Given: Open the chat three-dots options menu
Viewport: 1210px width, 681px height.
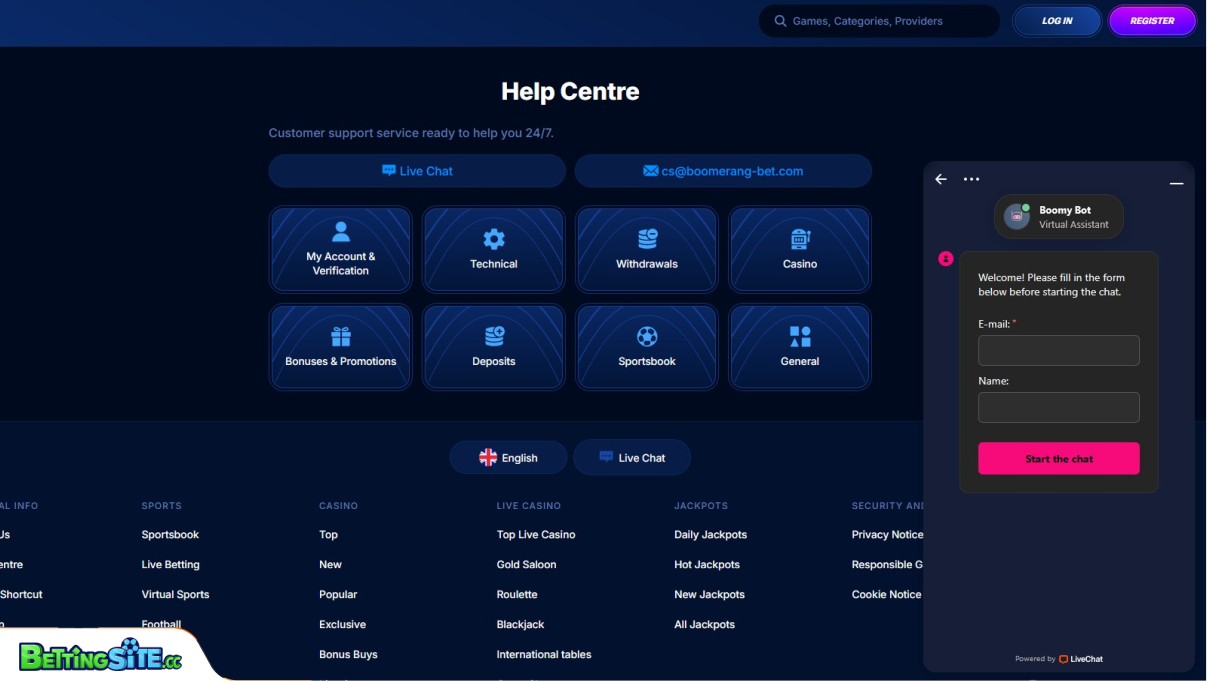Looking at the screenshot, I should 971,179.
